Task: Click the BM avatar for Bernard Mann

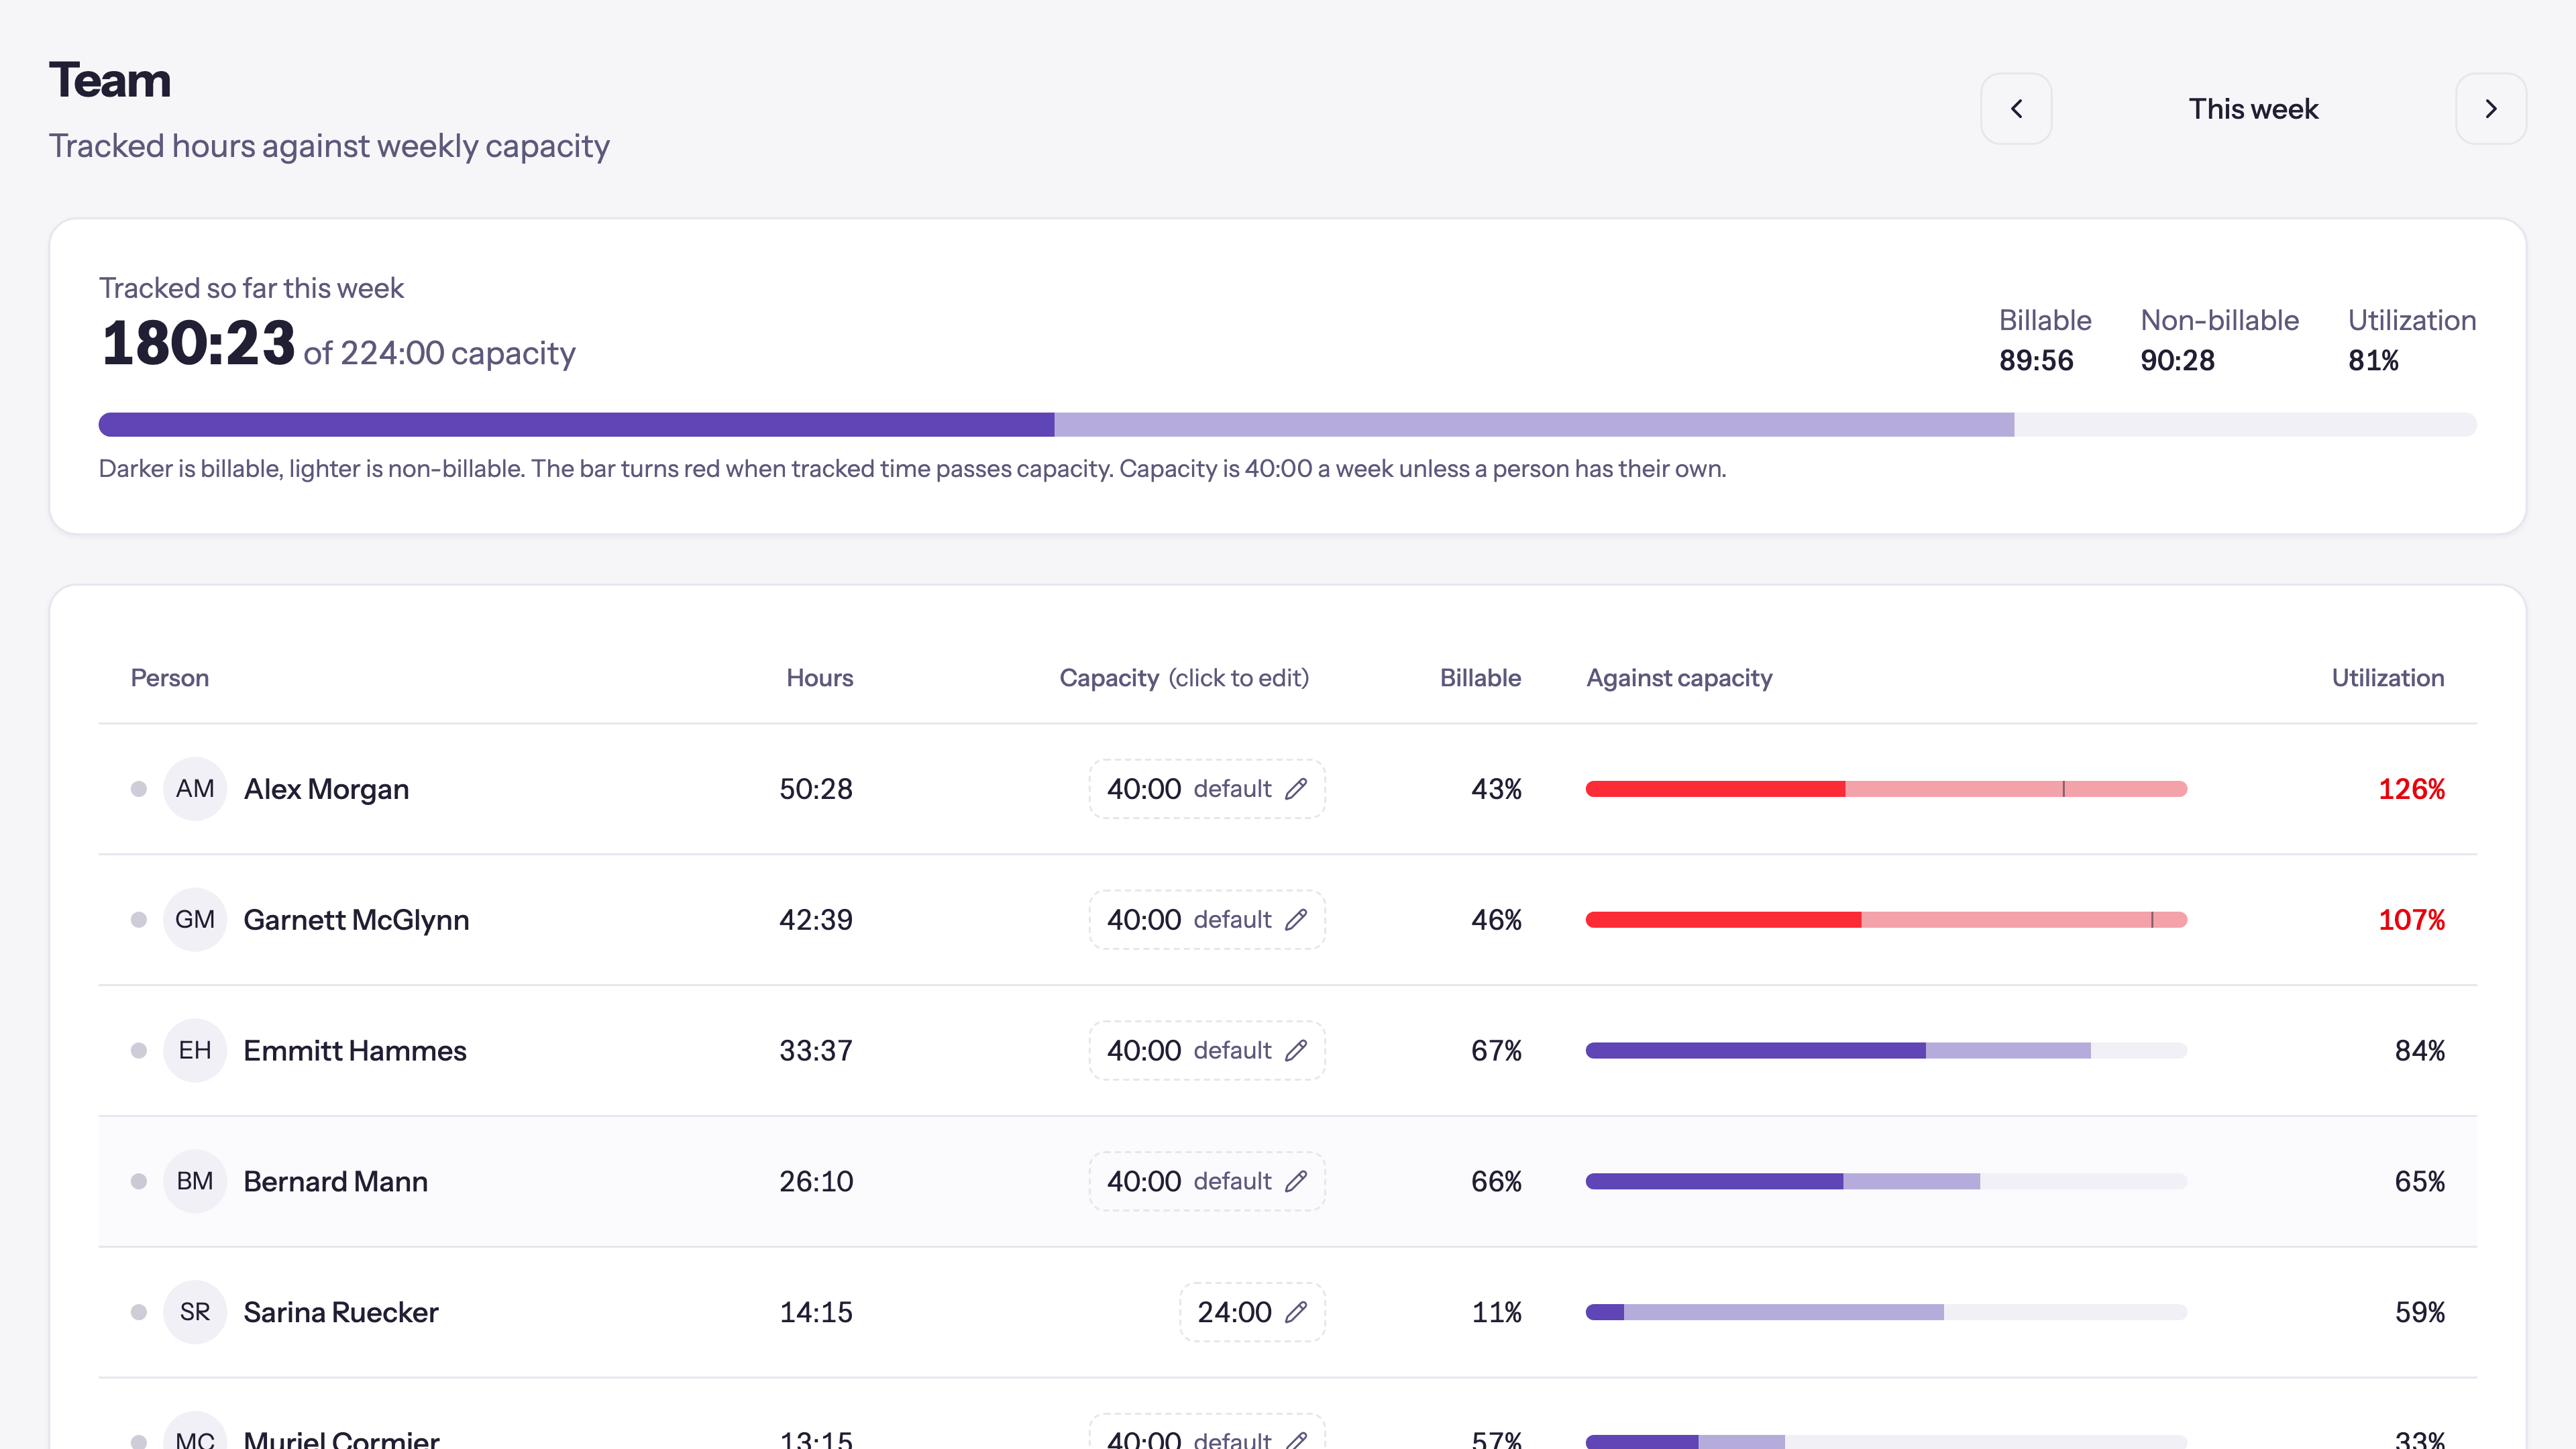Action: [195, 1182]
